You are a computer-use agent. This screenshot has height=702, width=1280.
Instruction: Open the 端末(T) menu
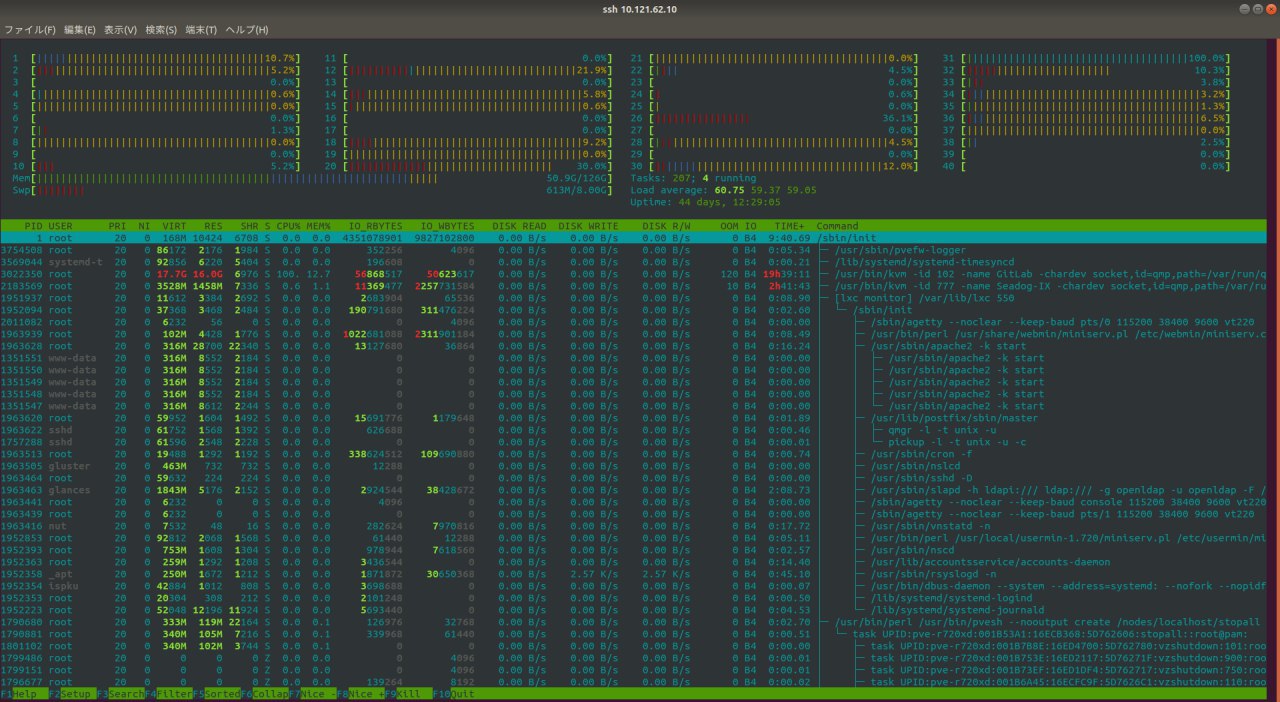tap(201, 30)
